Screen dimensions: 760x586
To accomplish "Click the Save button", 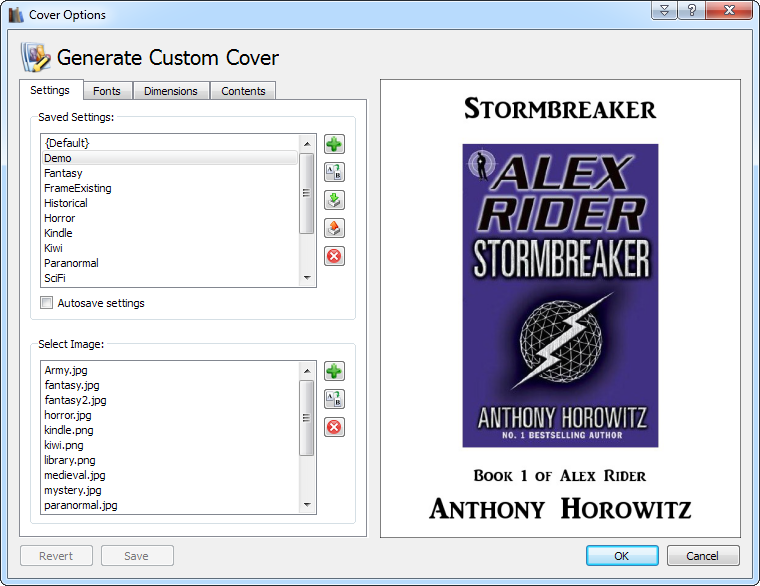I will click(137, 555).
